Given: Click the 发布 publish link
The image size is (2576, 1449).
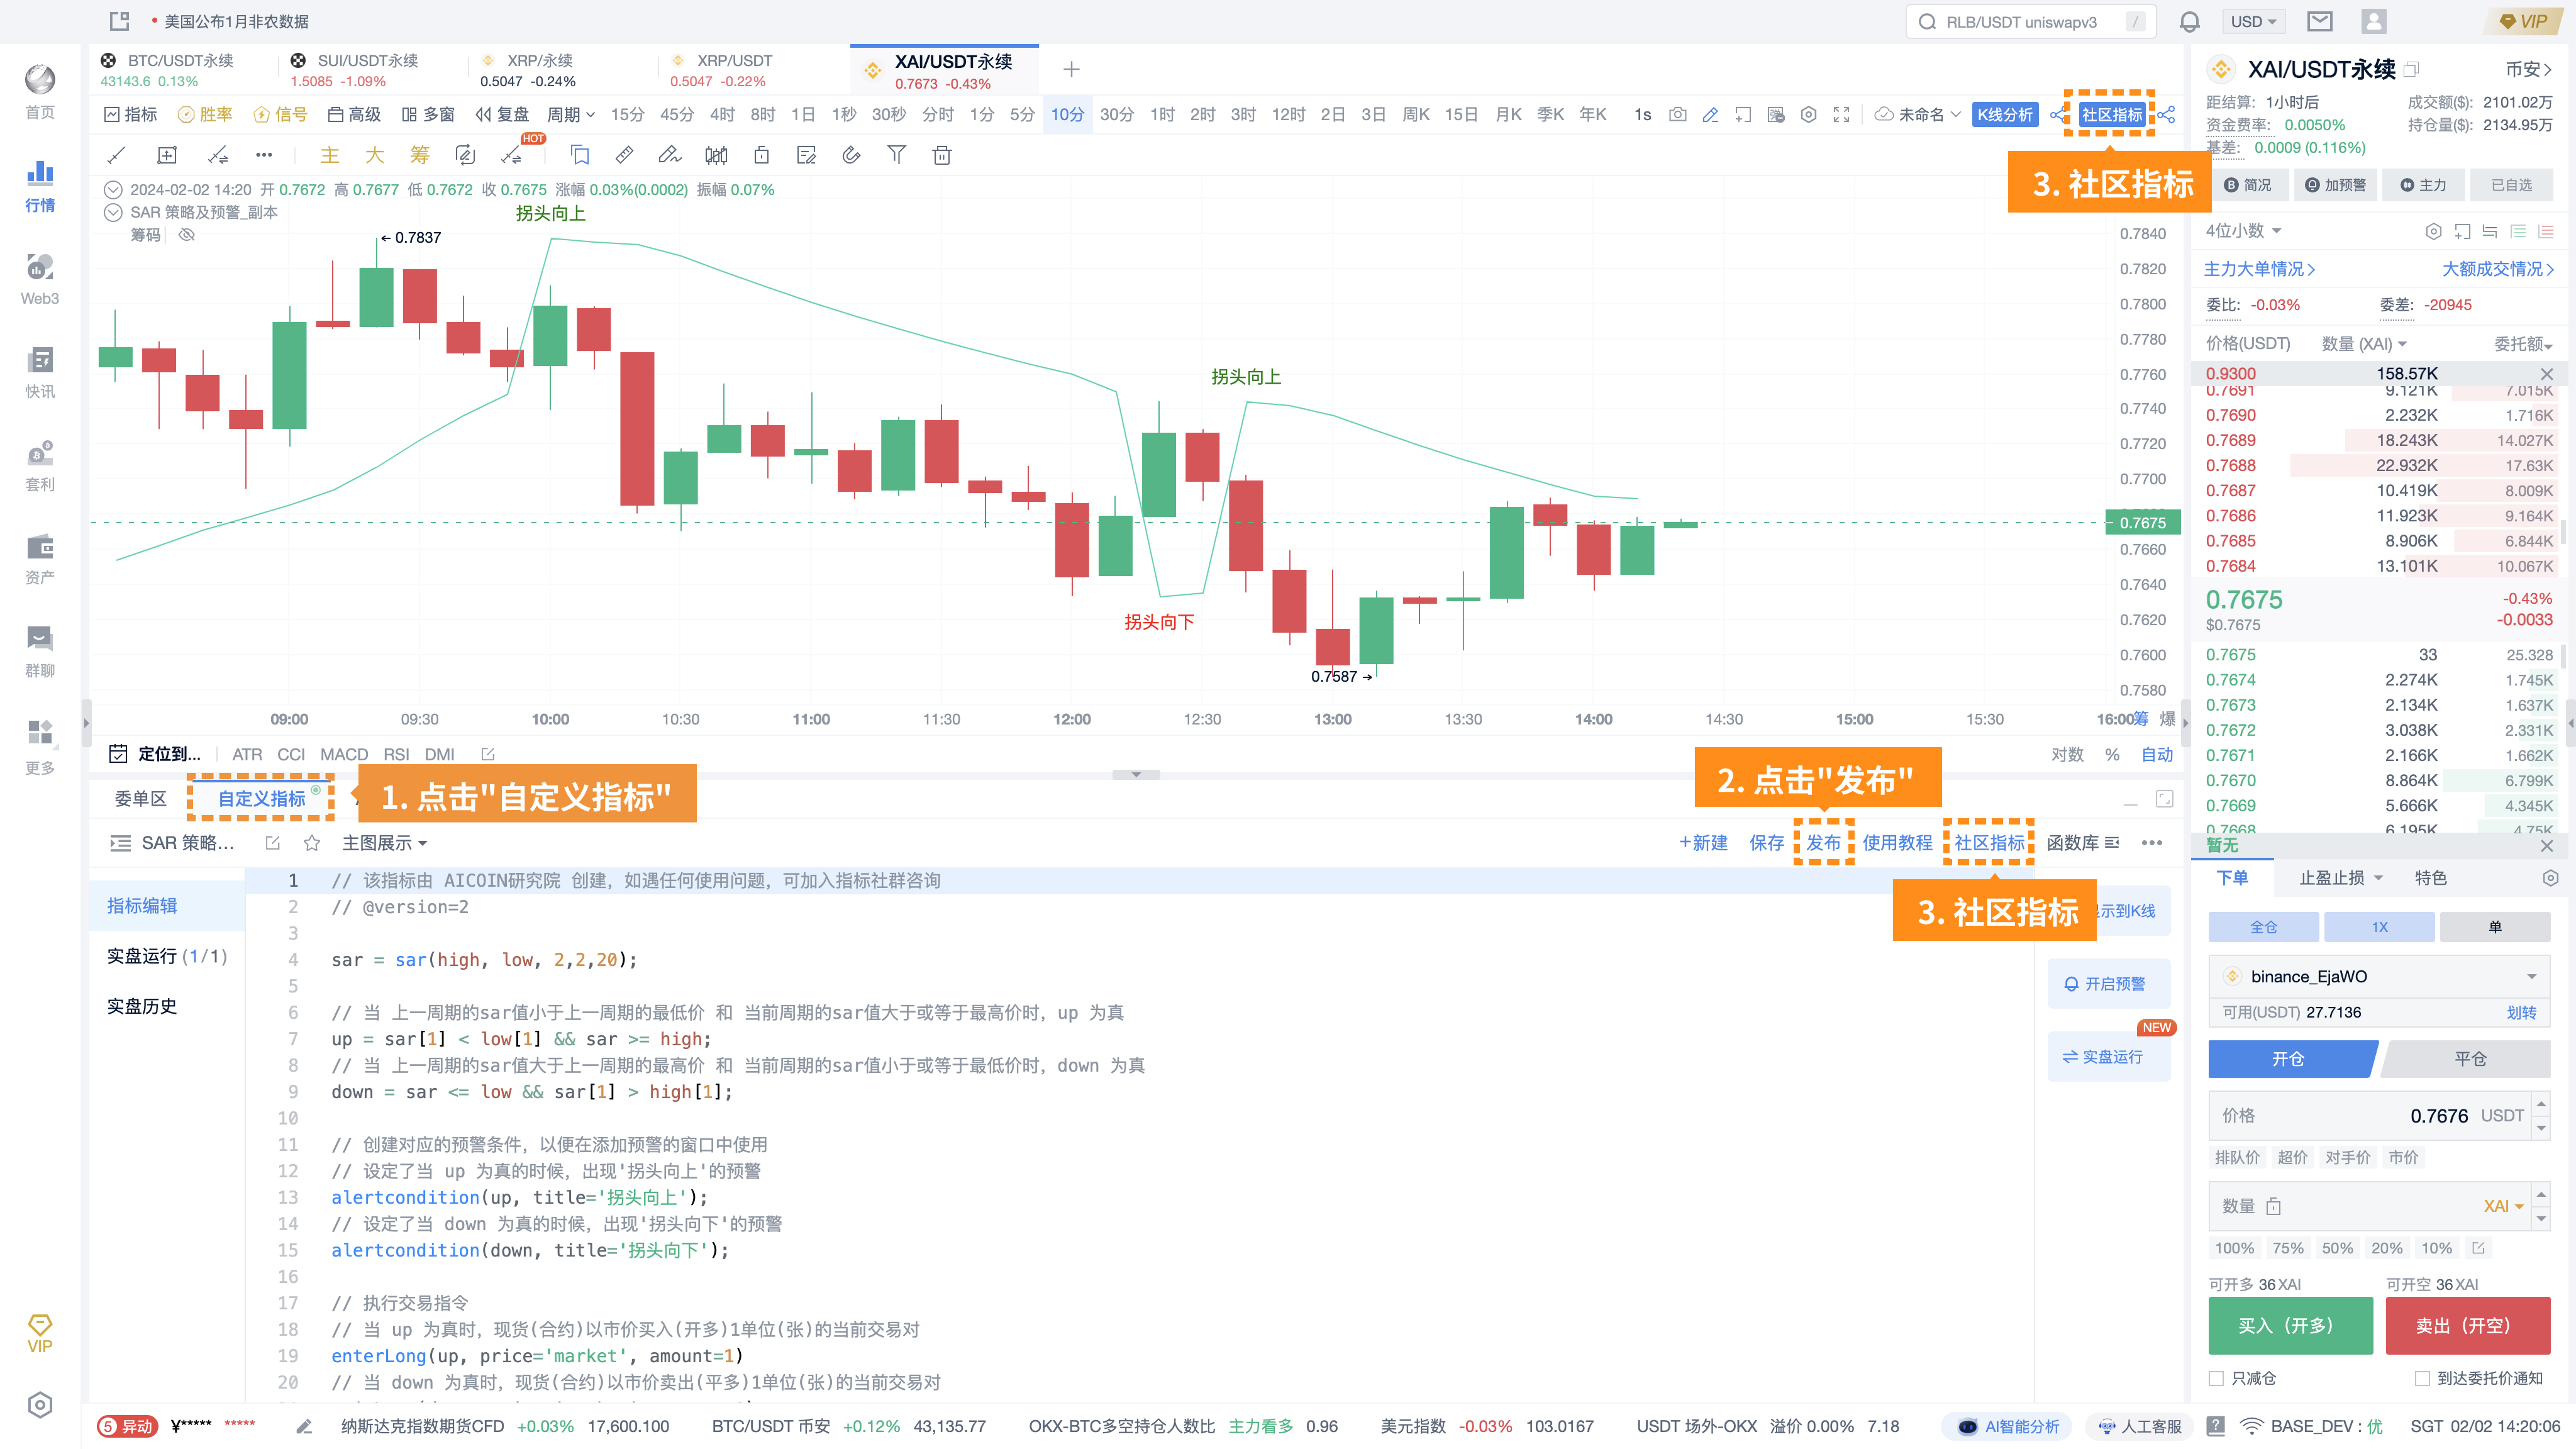Looking at the screenshot, I should (1823, 843).
